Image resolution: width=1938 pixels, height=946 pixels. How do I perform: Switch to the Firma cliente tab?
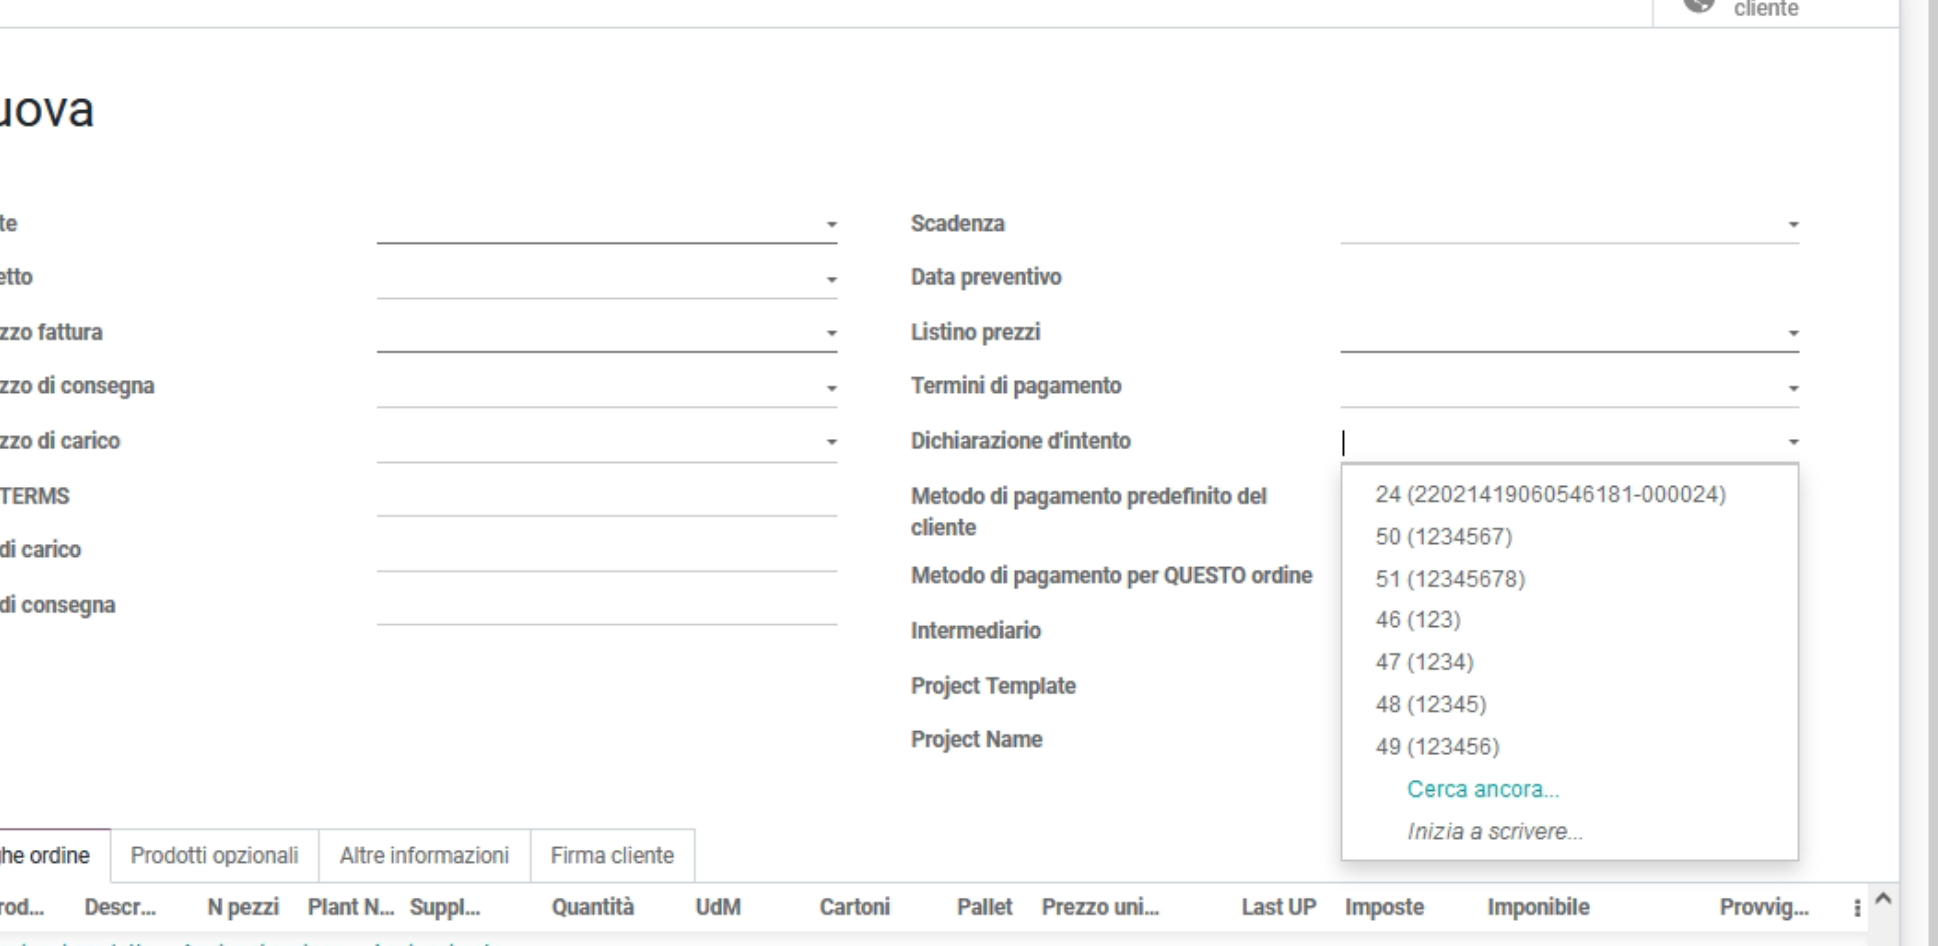tap(613, 856)
